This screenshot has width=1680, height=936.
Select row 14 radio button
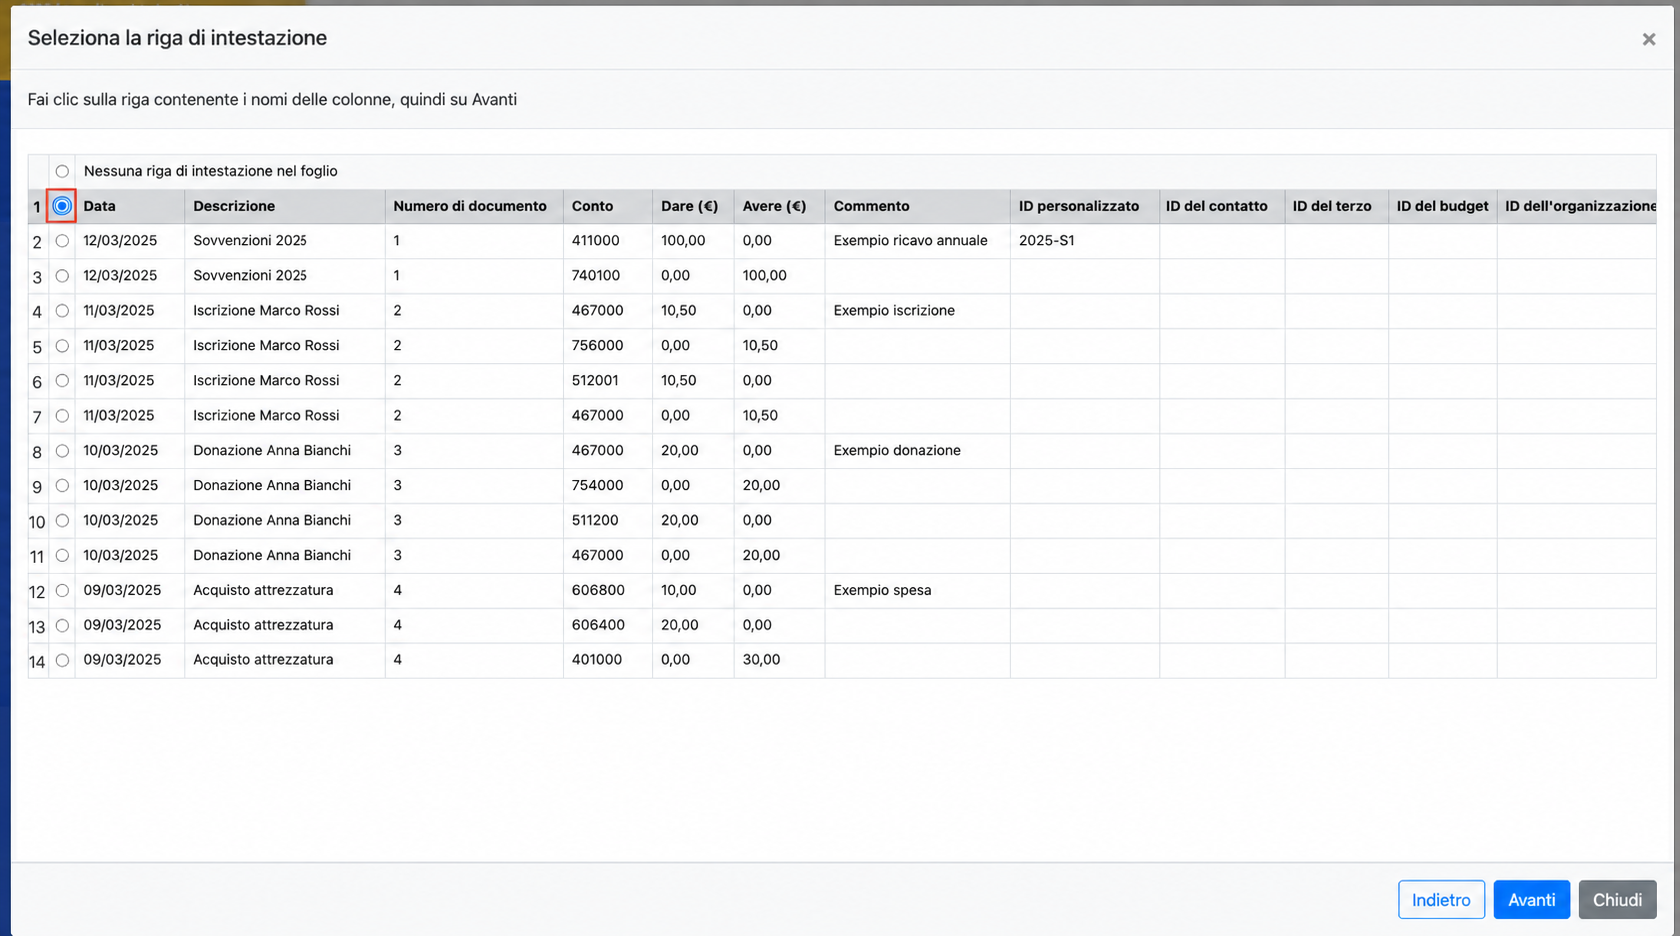(62, 661)
